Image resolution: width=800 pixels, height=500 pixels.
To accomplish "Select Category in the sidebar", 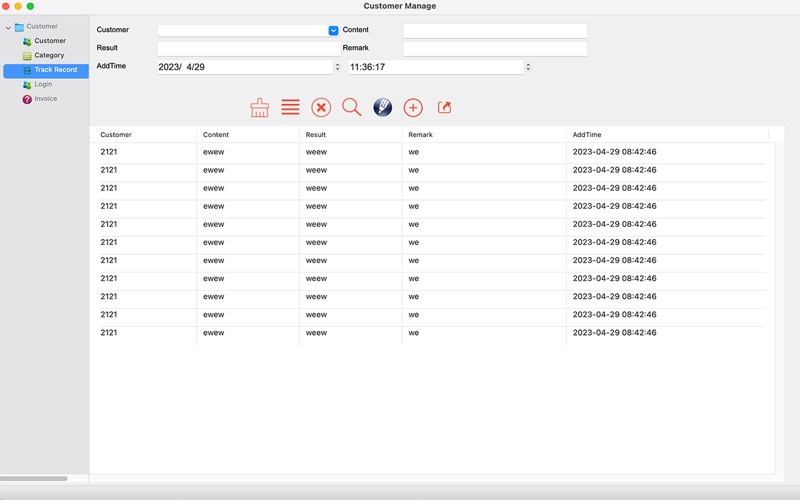I will click(x=49, y=56).
